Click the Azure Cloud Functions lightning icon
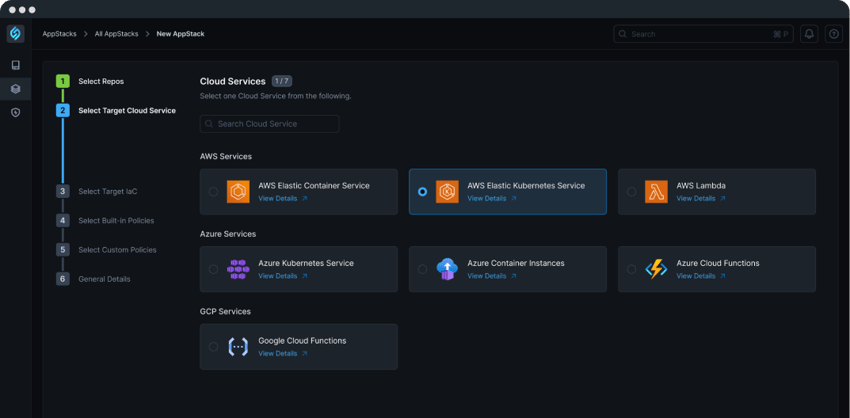The height and width of the screenshot is (418, 850). coord(656,269)
